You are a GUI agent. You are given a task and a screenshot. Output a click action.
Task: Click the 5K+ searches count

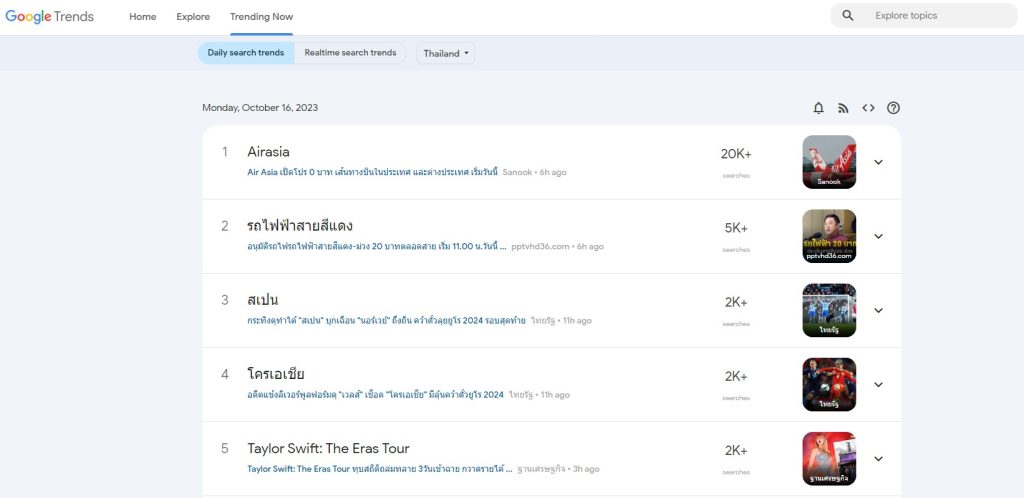[736, 228]
